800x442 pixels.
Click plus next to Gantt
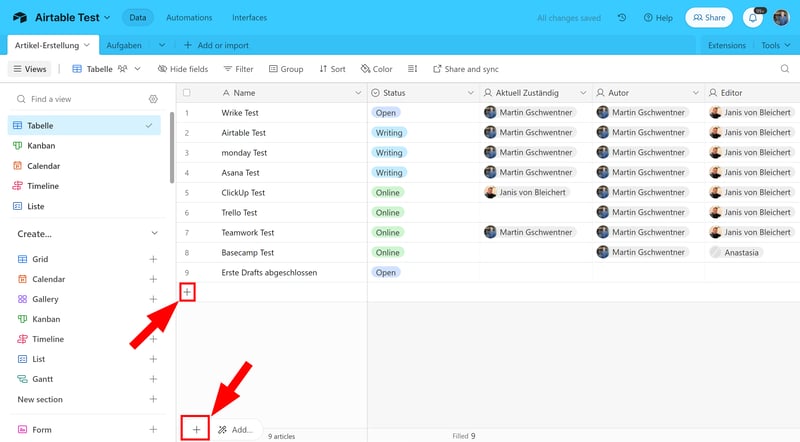pos(153,379)
